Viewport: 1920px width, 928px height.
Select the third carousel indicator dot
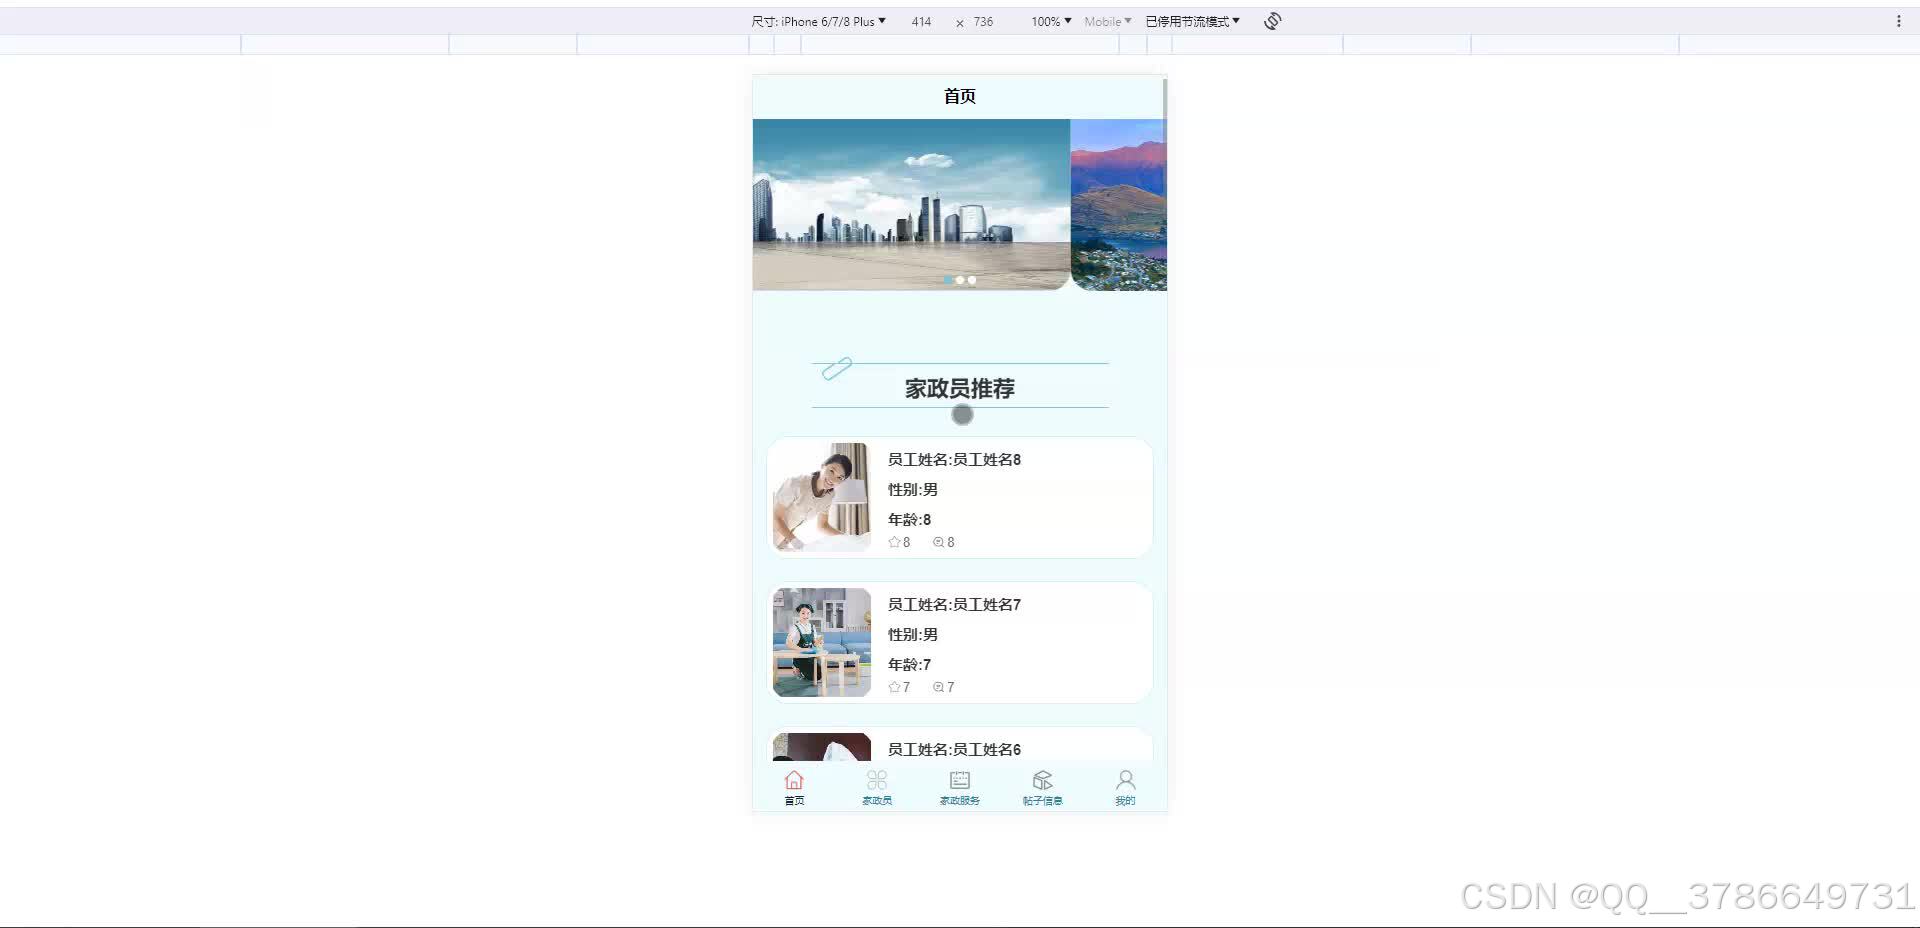(x=971, y=280)
